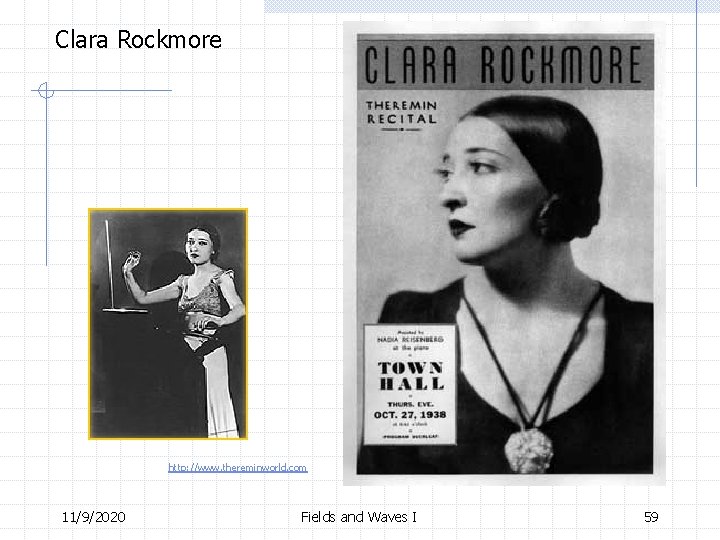Image resolution: width=720 pixels, height=540 pixels.
Task: Select the Clara Rockmore slide title
Action: coord(138,39)
